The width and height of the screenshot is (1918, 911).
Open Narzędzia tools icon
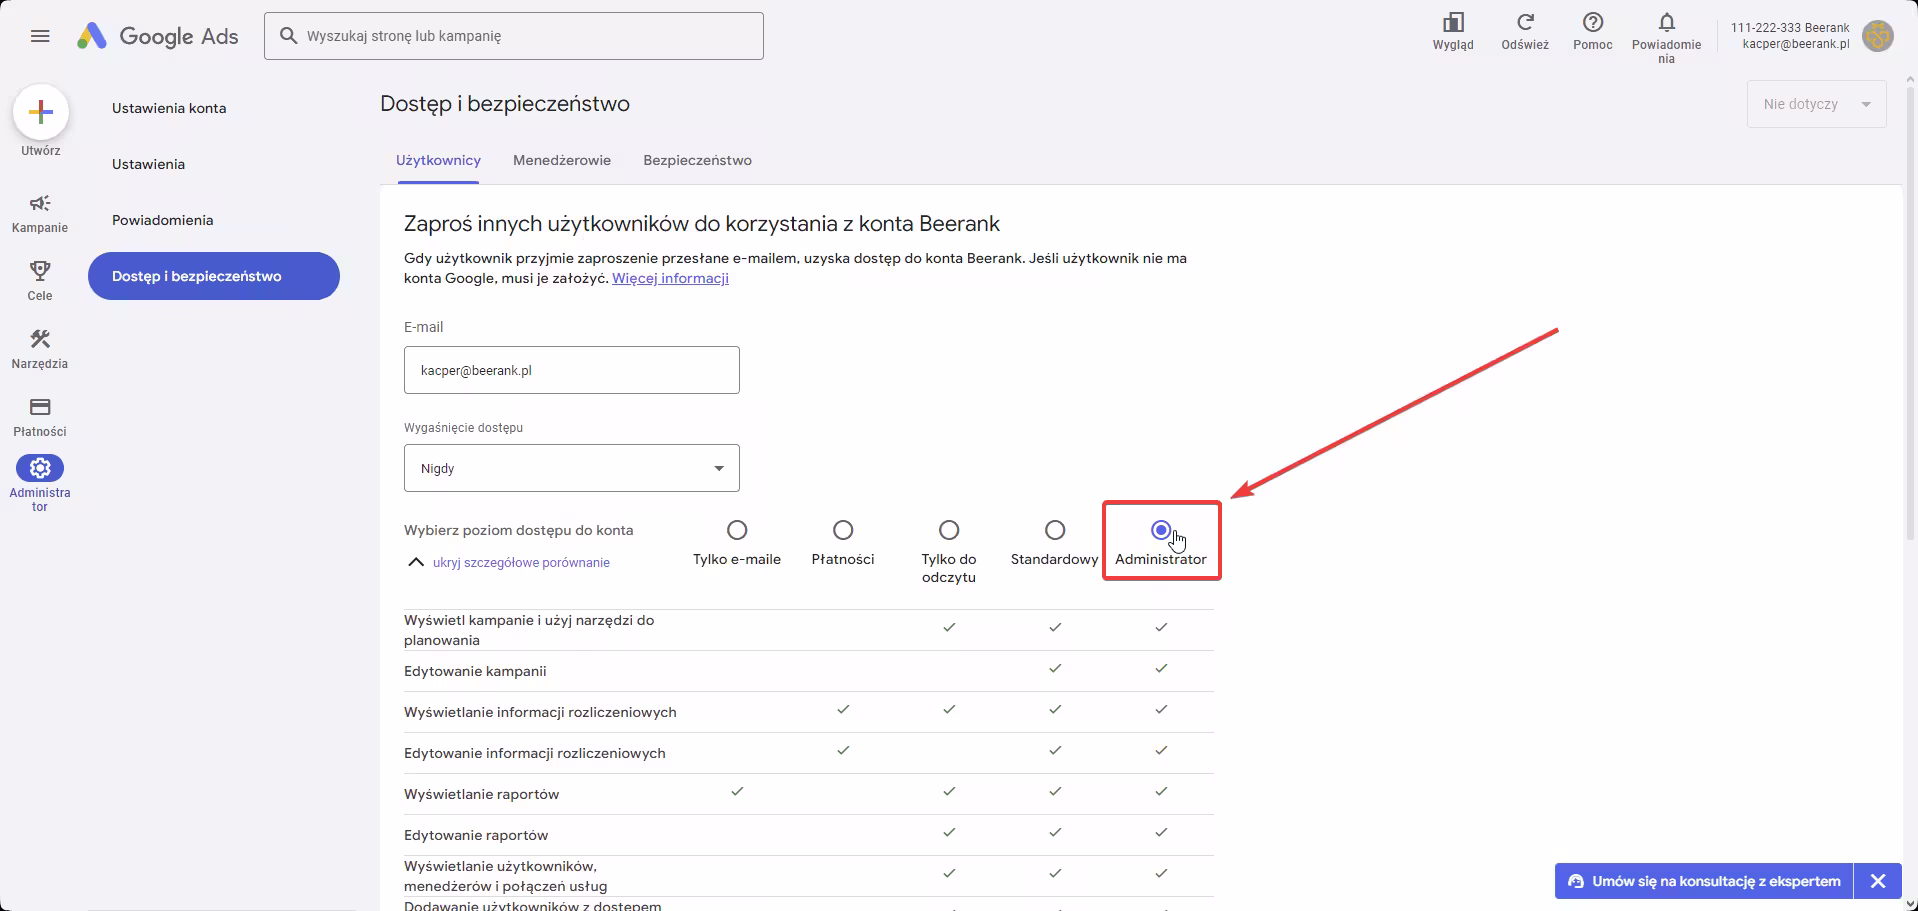pyautogui.click(x=40, y=340)
